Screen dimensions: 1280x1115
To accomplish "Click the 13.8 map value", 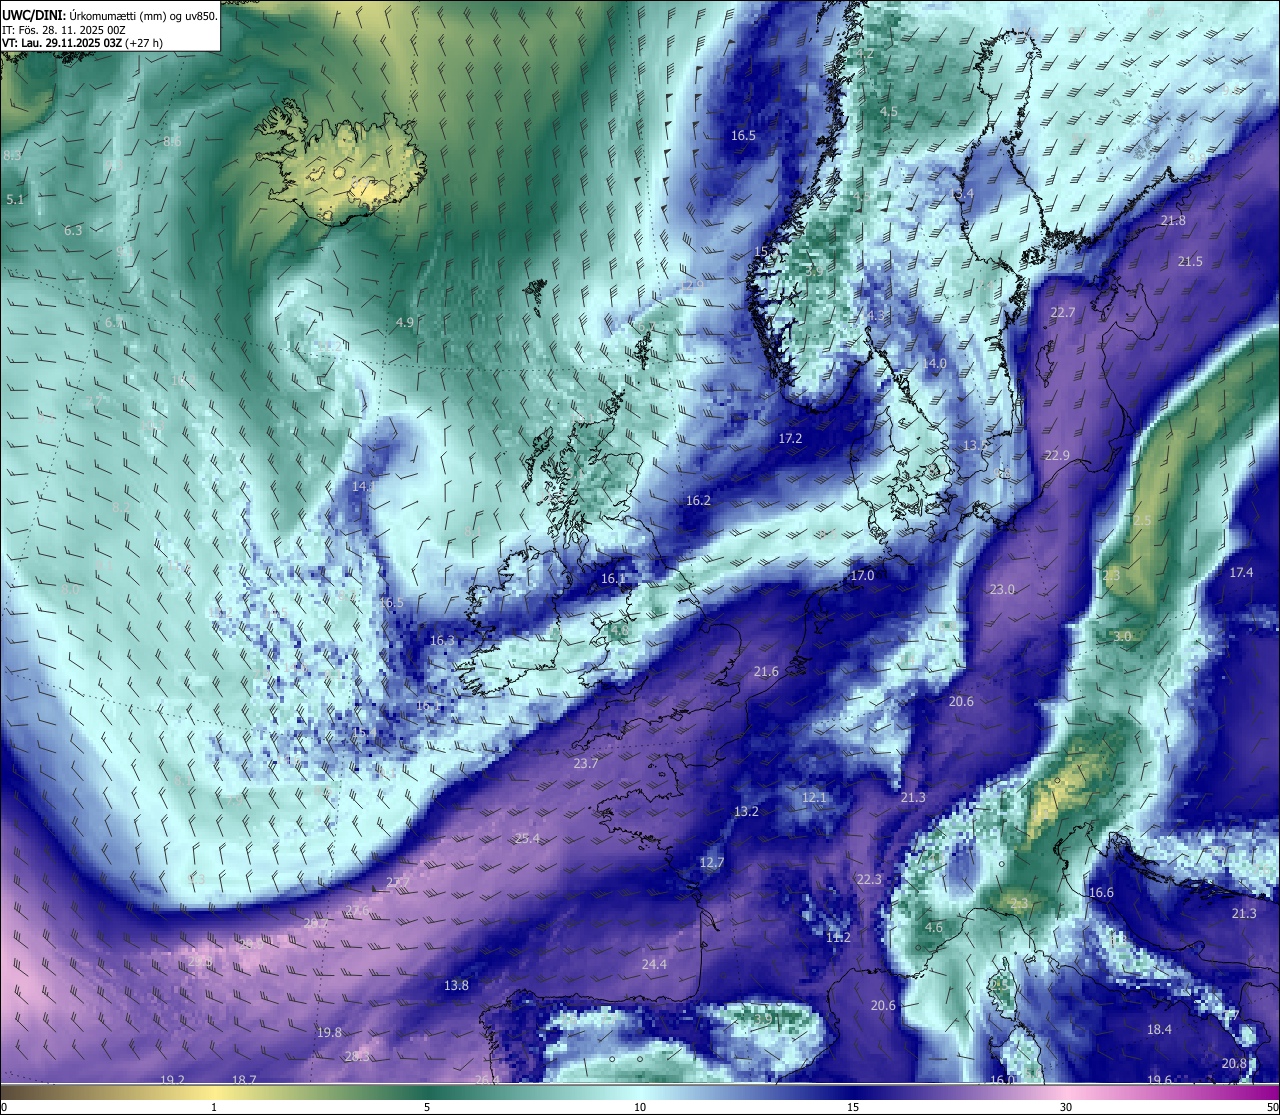I will click(x=456, y=985).
